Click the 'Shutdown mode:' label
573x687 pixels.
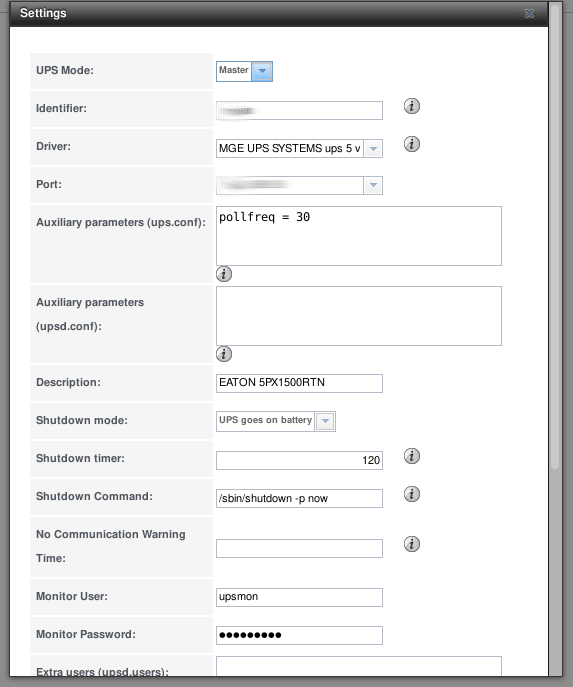(x=82, y=421)
